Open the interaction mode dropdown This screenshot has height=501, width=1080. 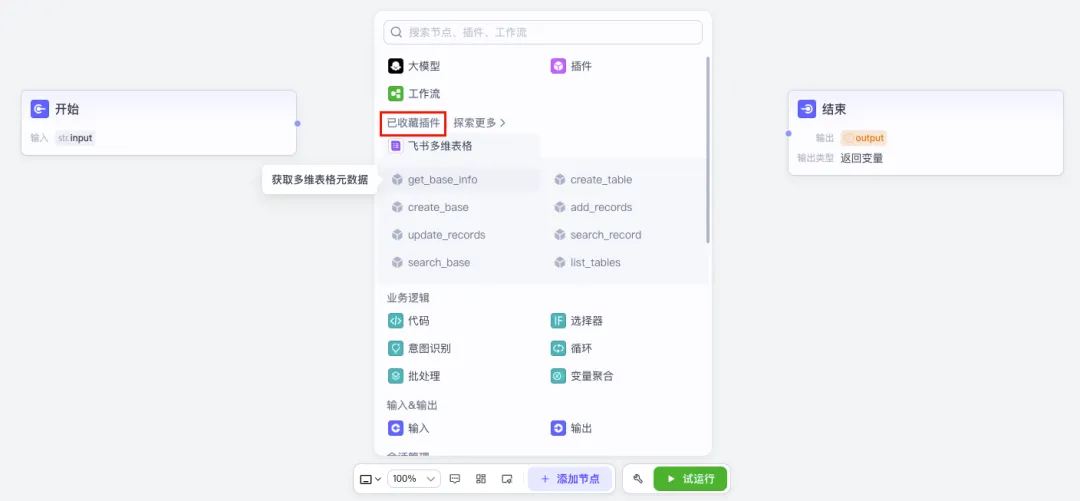[x=371, y=479]
